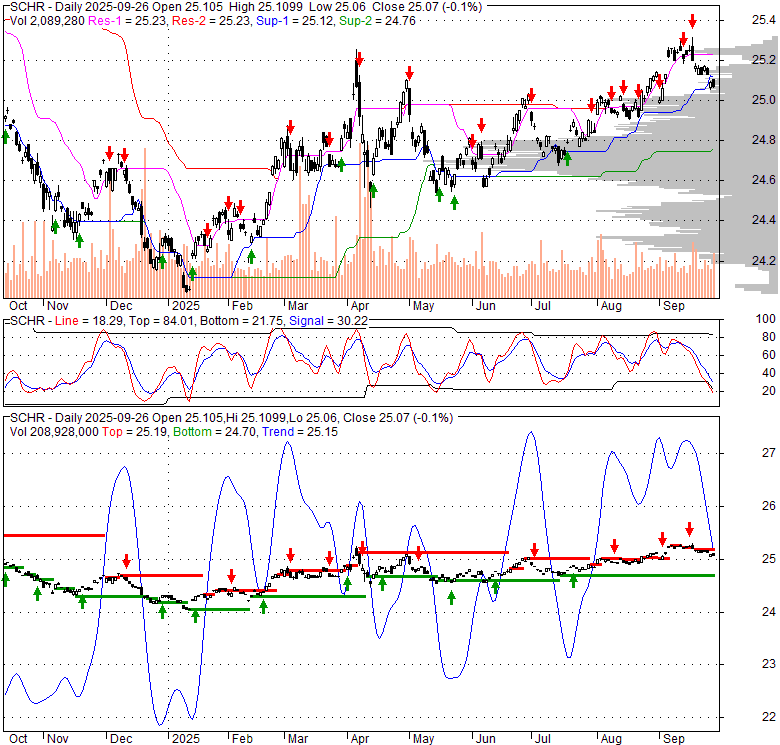Click 'Jul' on the top price chart axis

(543, 306)
